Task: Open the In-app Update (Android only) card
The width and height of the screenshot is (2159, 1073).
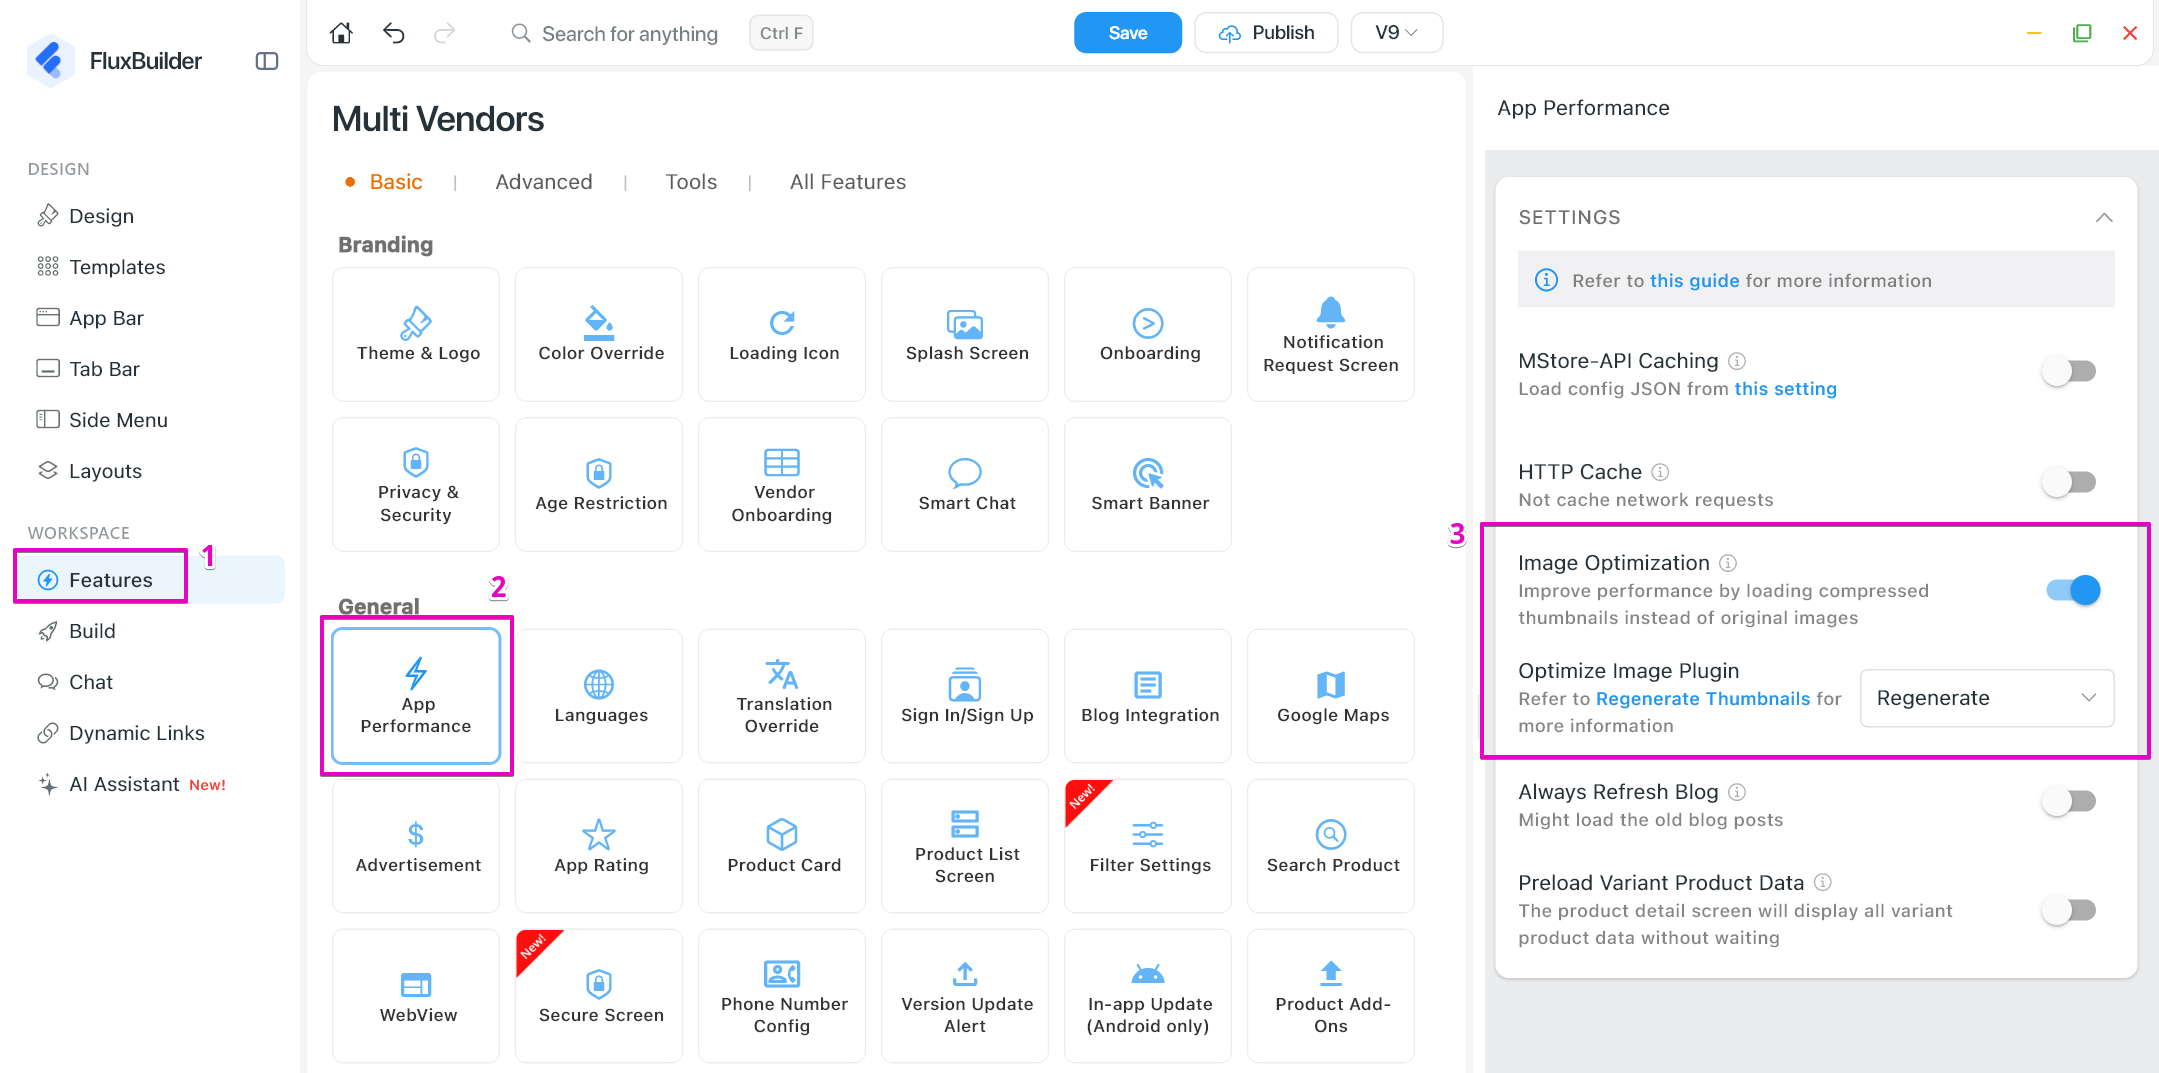Action: (1148, 996)
